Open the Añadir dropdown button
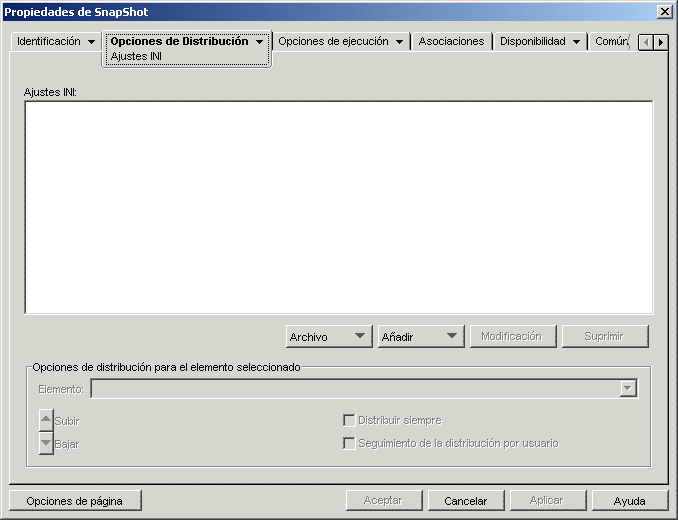The height and width of the screenshot is (520, 678). 421,337
